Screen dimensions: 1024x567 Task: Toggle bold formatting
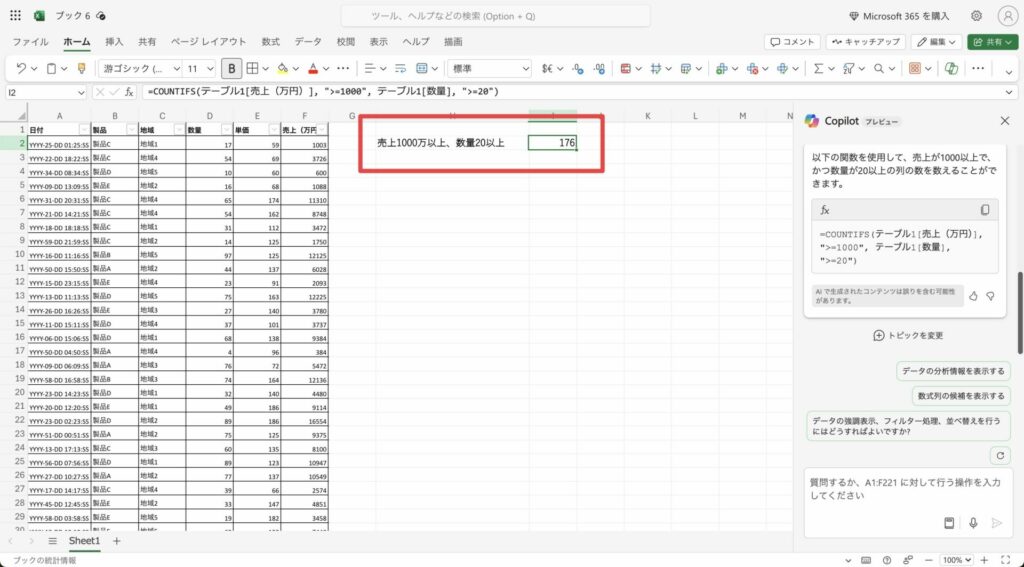232,69
